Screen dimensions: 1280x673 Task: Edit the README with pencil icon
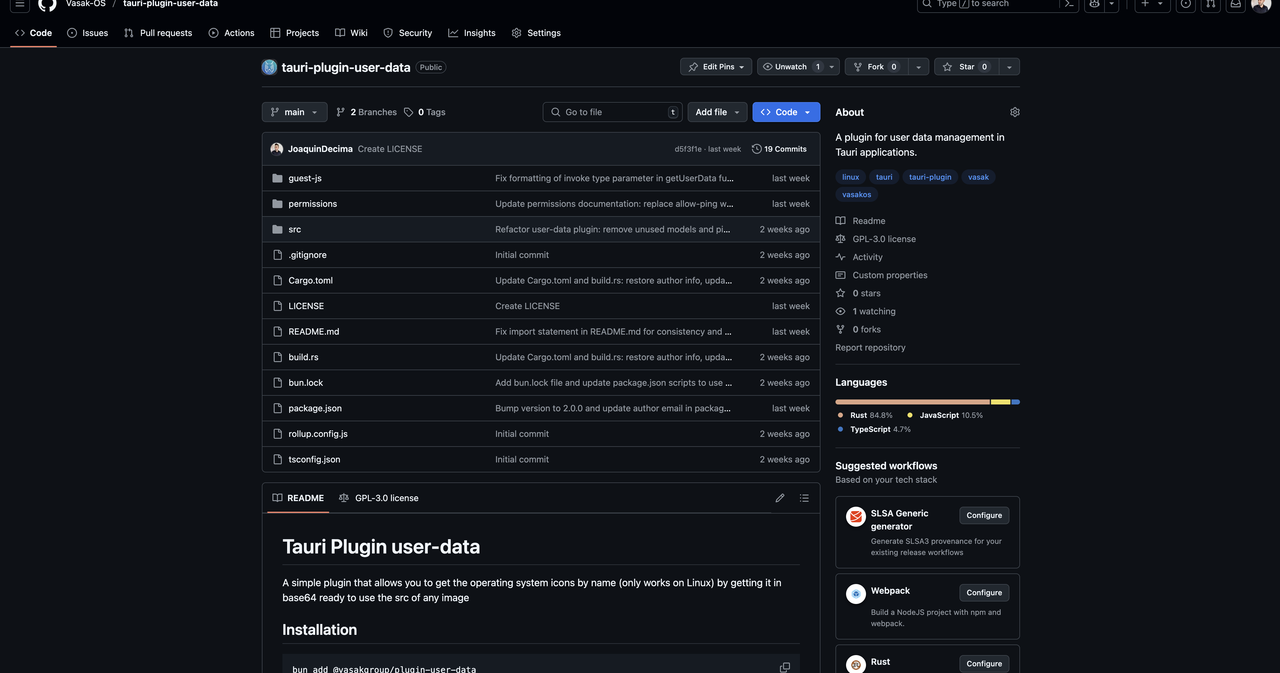(x=780, y=498)
